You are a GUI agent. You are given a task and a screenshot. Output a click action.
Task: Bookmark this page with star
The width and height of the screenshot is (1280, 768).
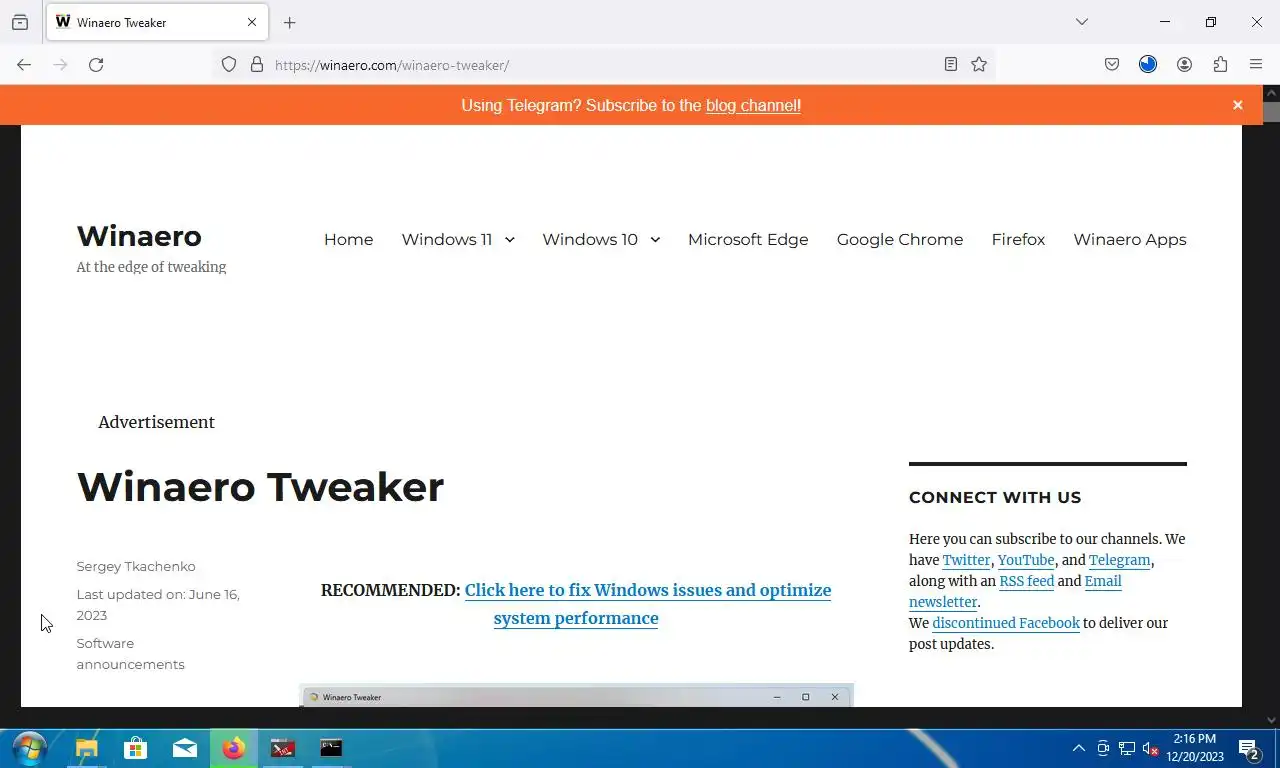coord(979,65)
